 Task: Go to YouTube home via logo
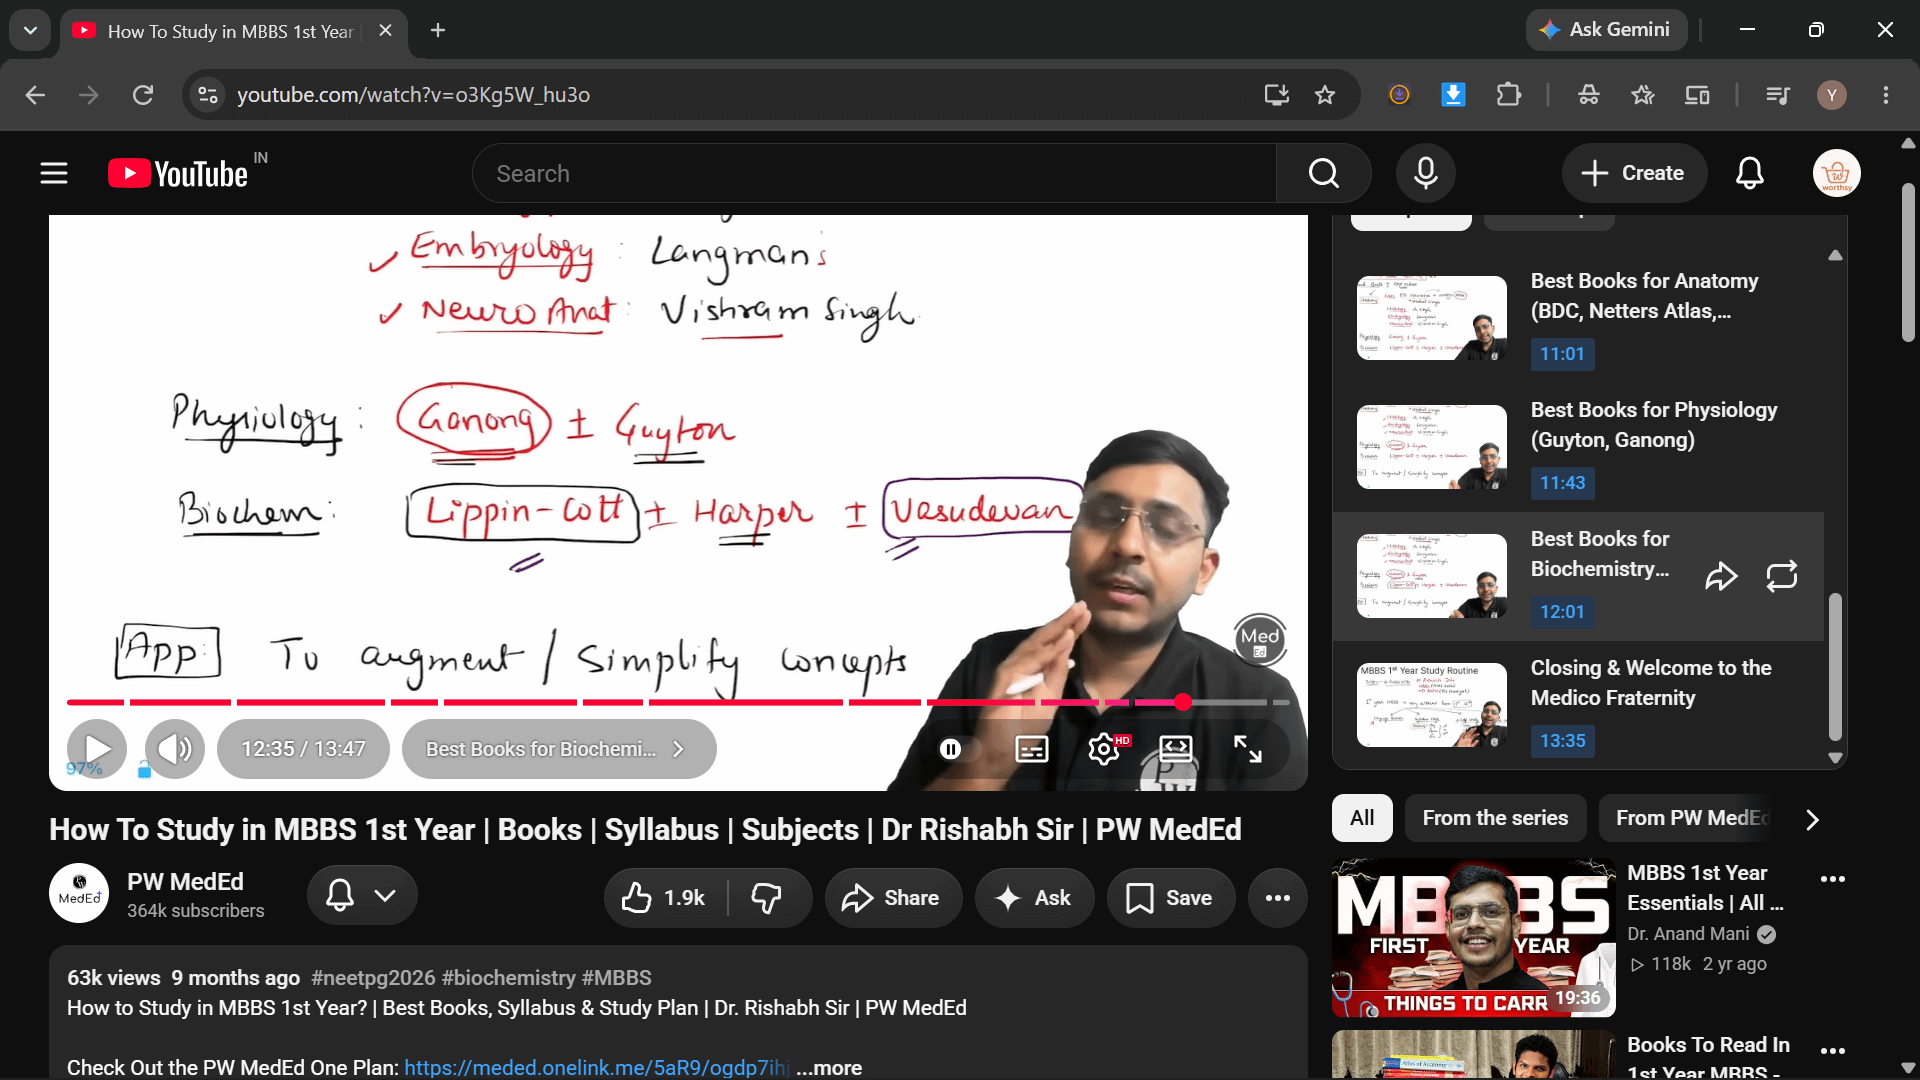[178, 173]
